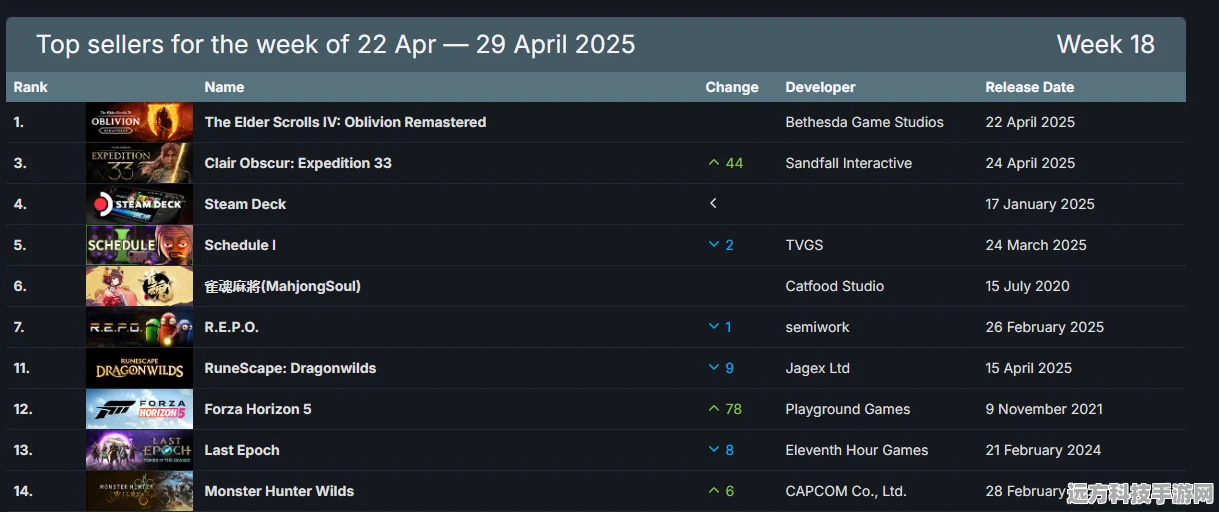
Task: Open the Last Epoch game thumbnail
Action: point(139,450)
